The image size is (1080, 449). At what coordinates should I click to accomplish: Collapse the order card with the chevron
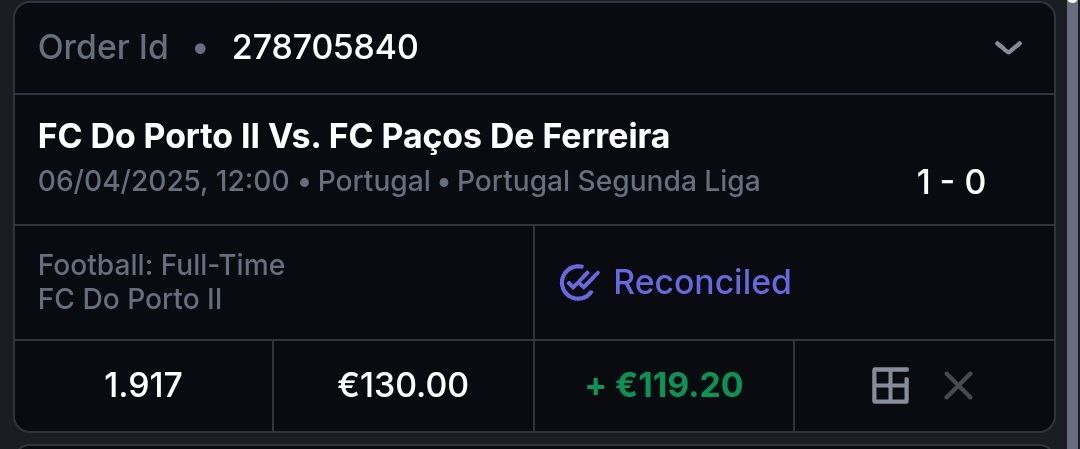[x=1008, y=48]
